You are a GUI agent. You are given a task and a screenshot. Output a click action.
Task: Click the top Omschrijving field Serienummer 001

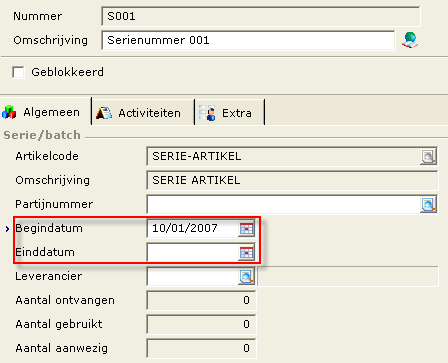(x=248, y=40)
